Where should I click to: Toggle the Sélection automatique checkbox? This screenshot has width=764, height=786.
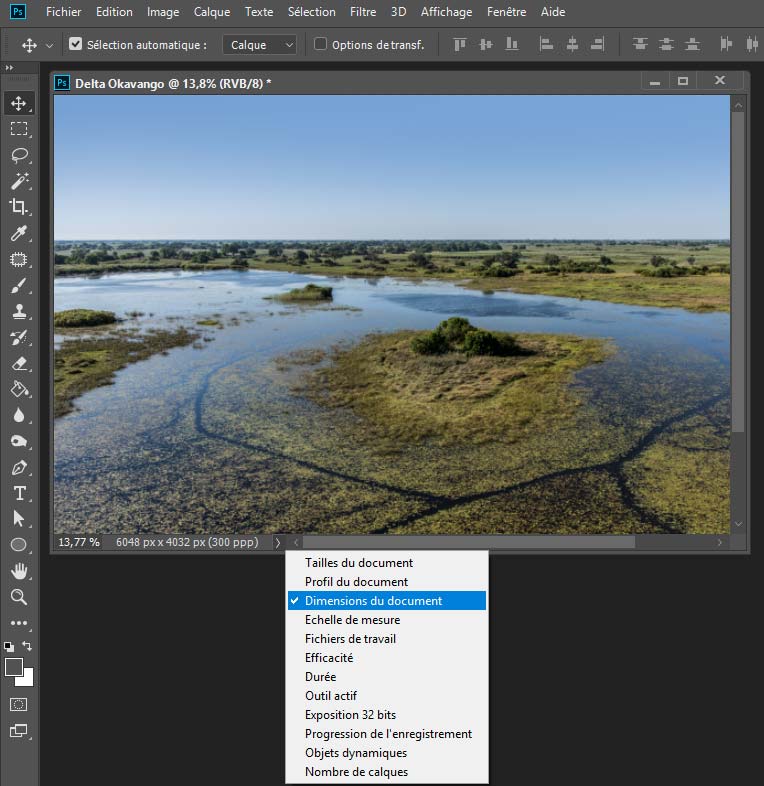[x=75, y=45]
